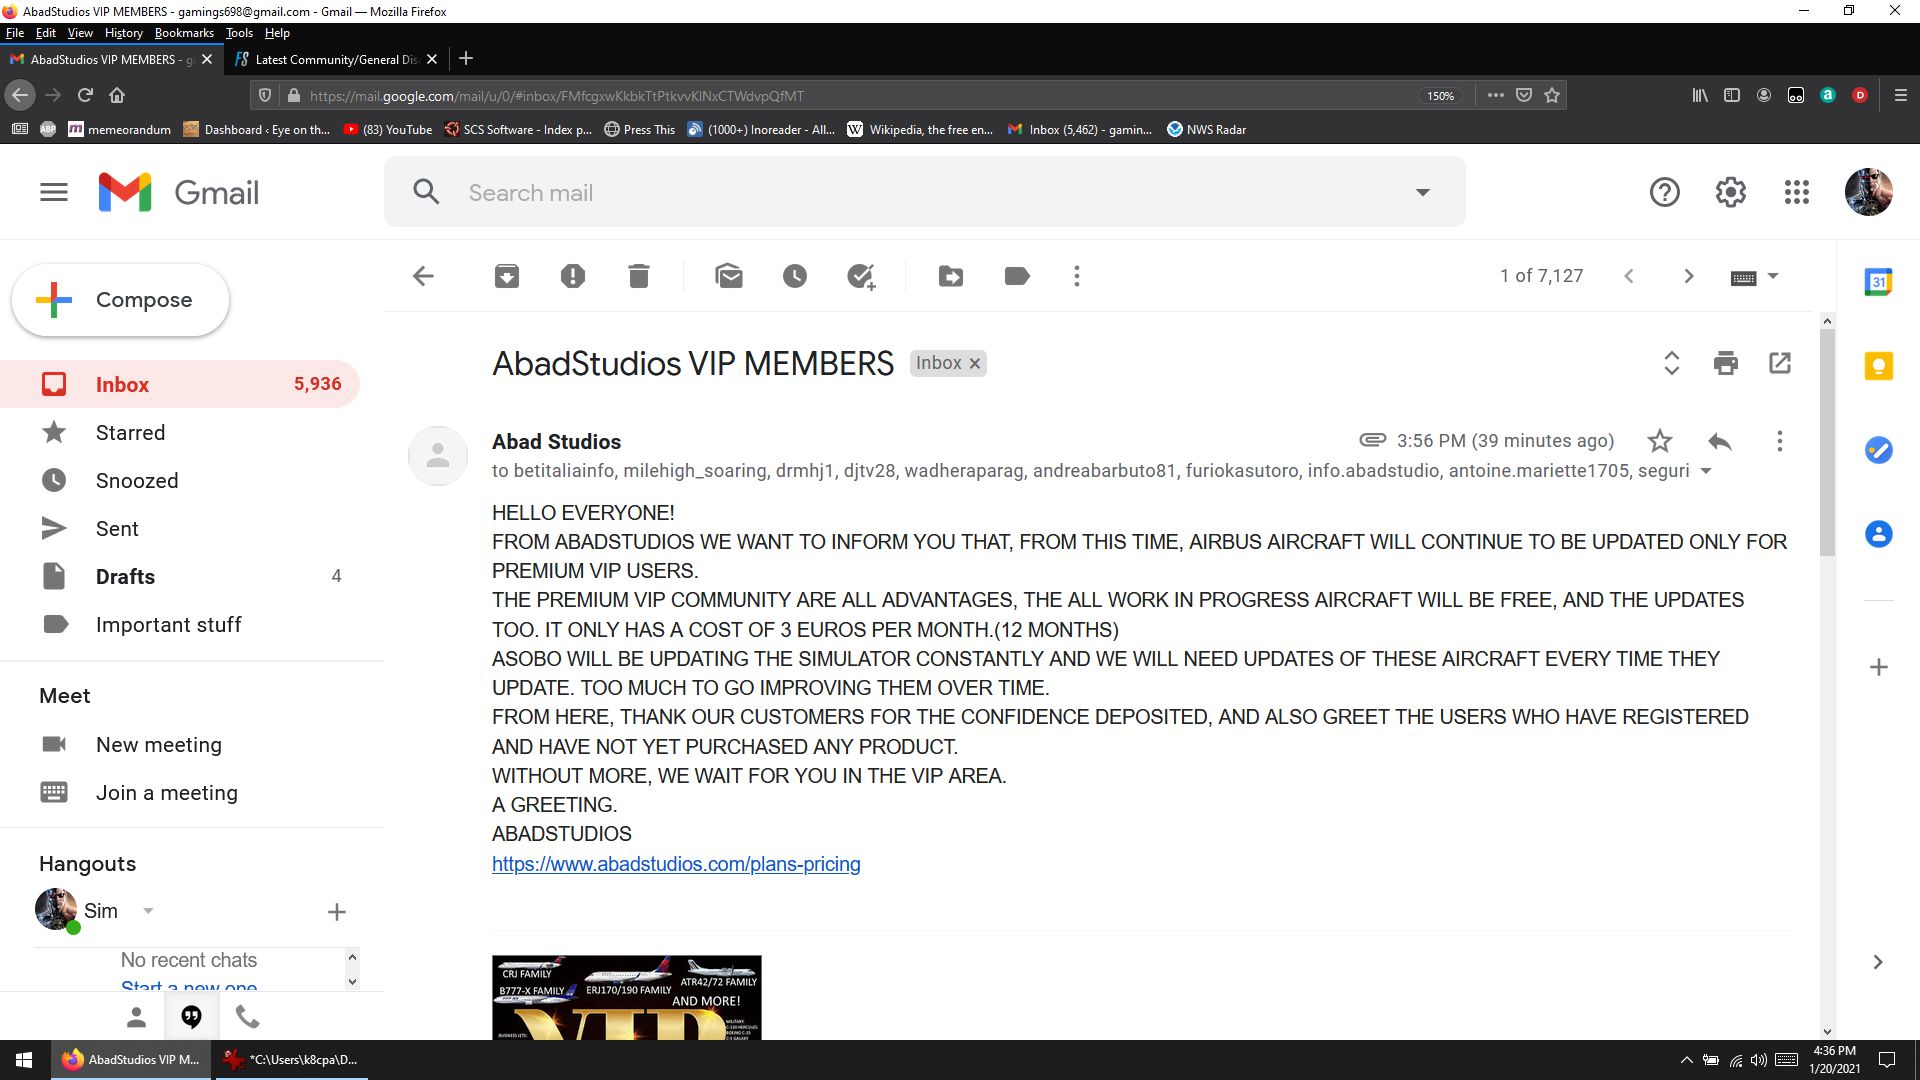Snooze the email using clock icon
1920x1080 pixels.
click(795, 276)
